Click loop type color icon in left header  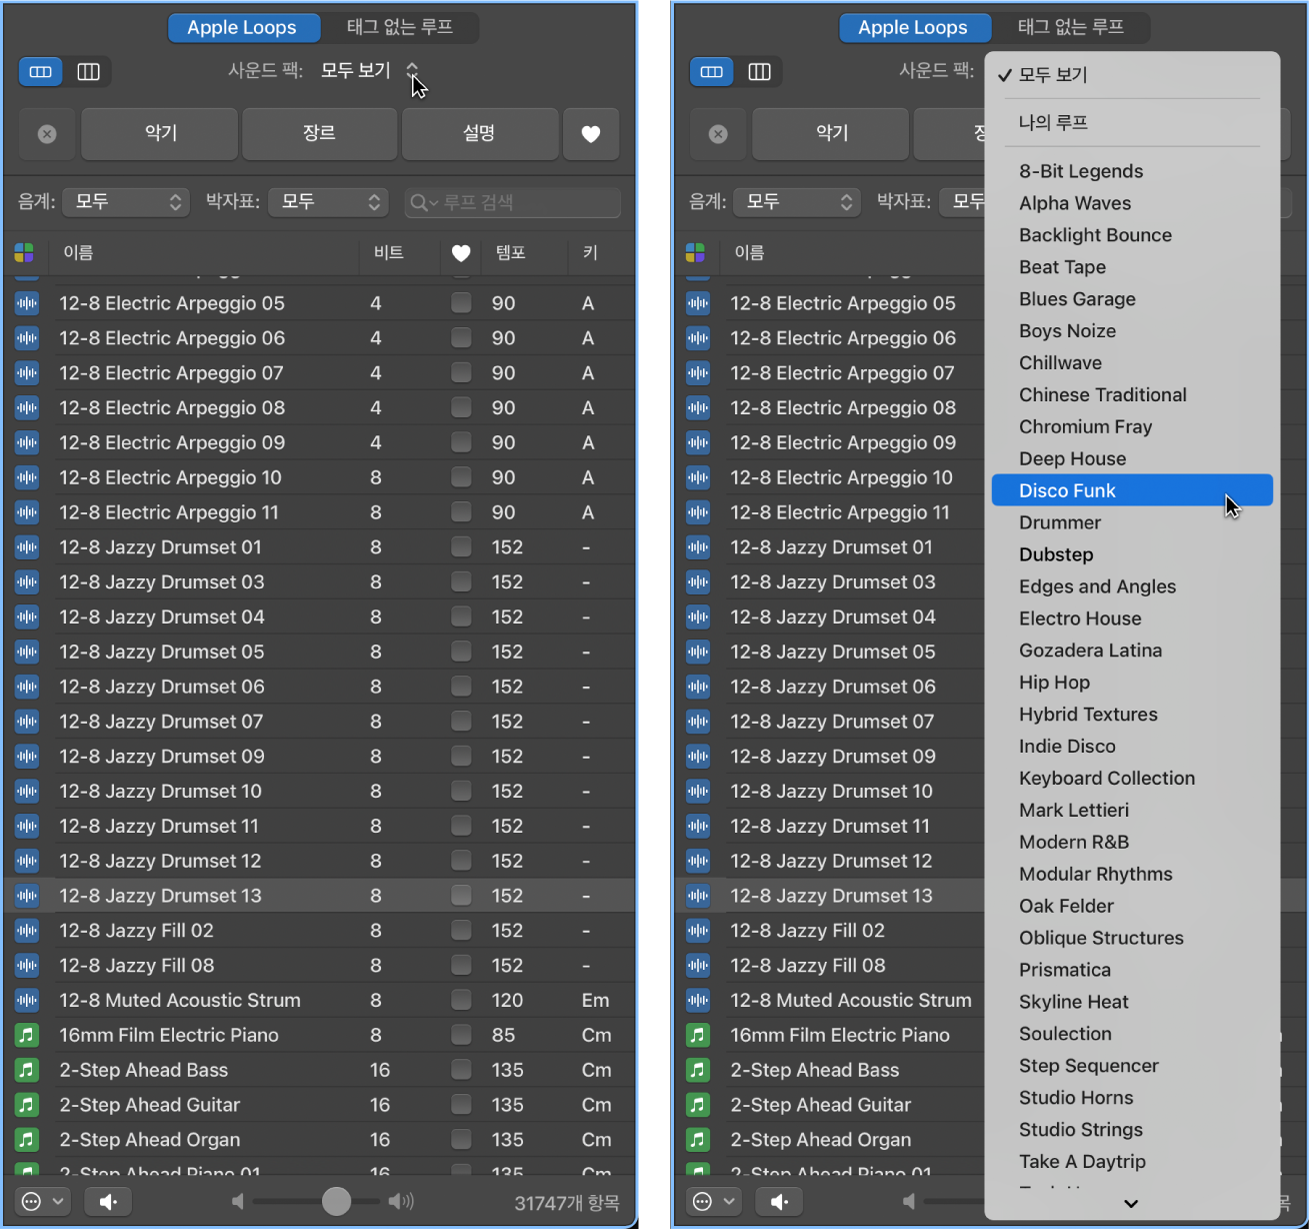pyautogui.click(x=25, y=253)
